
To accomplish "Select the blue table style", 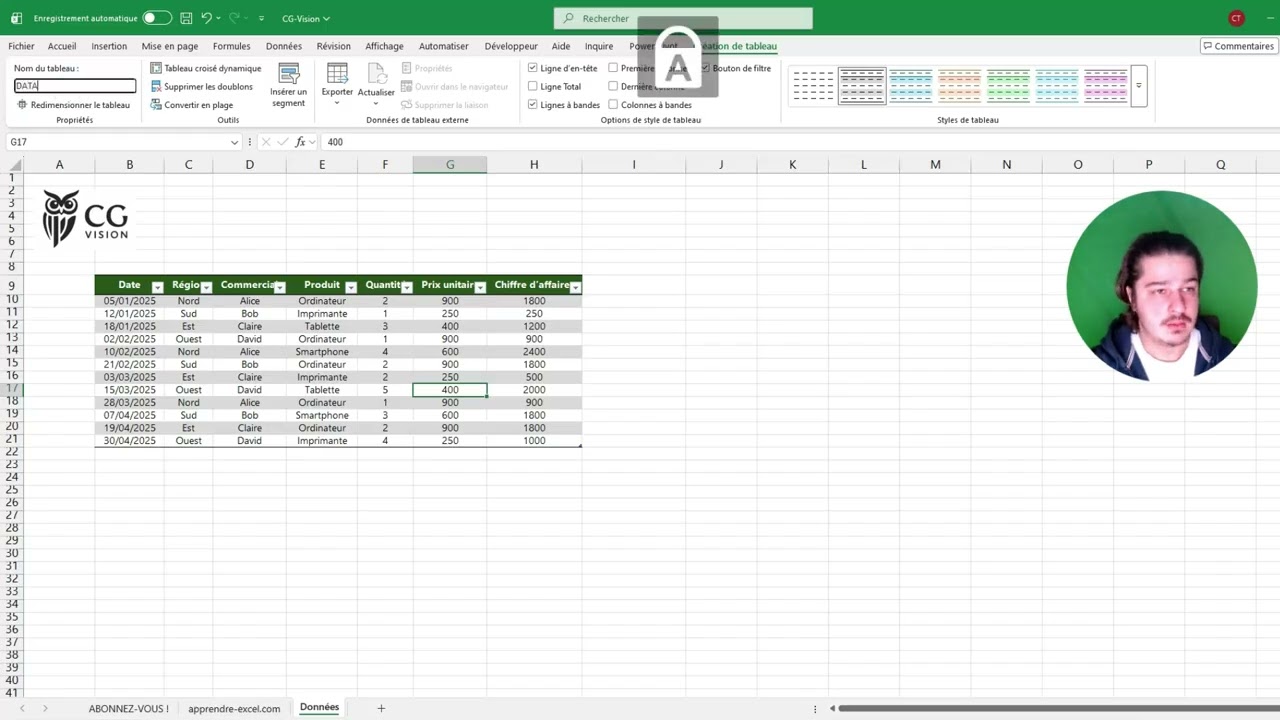I will pyautogui.click(x=911, y=86).
